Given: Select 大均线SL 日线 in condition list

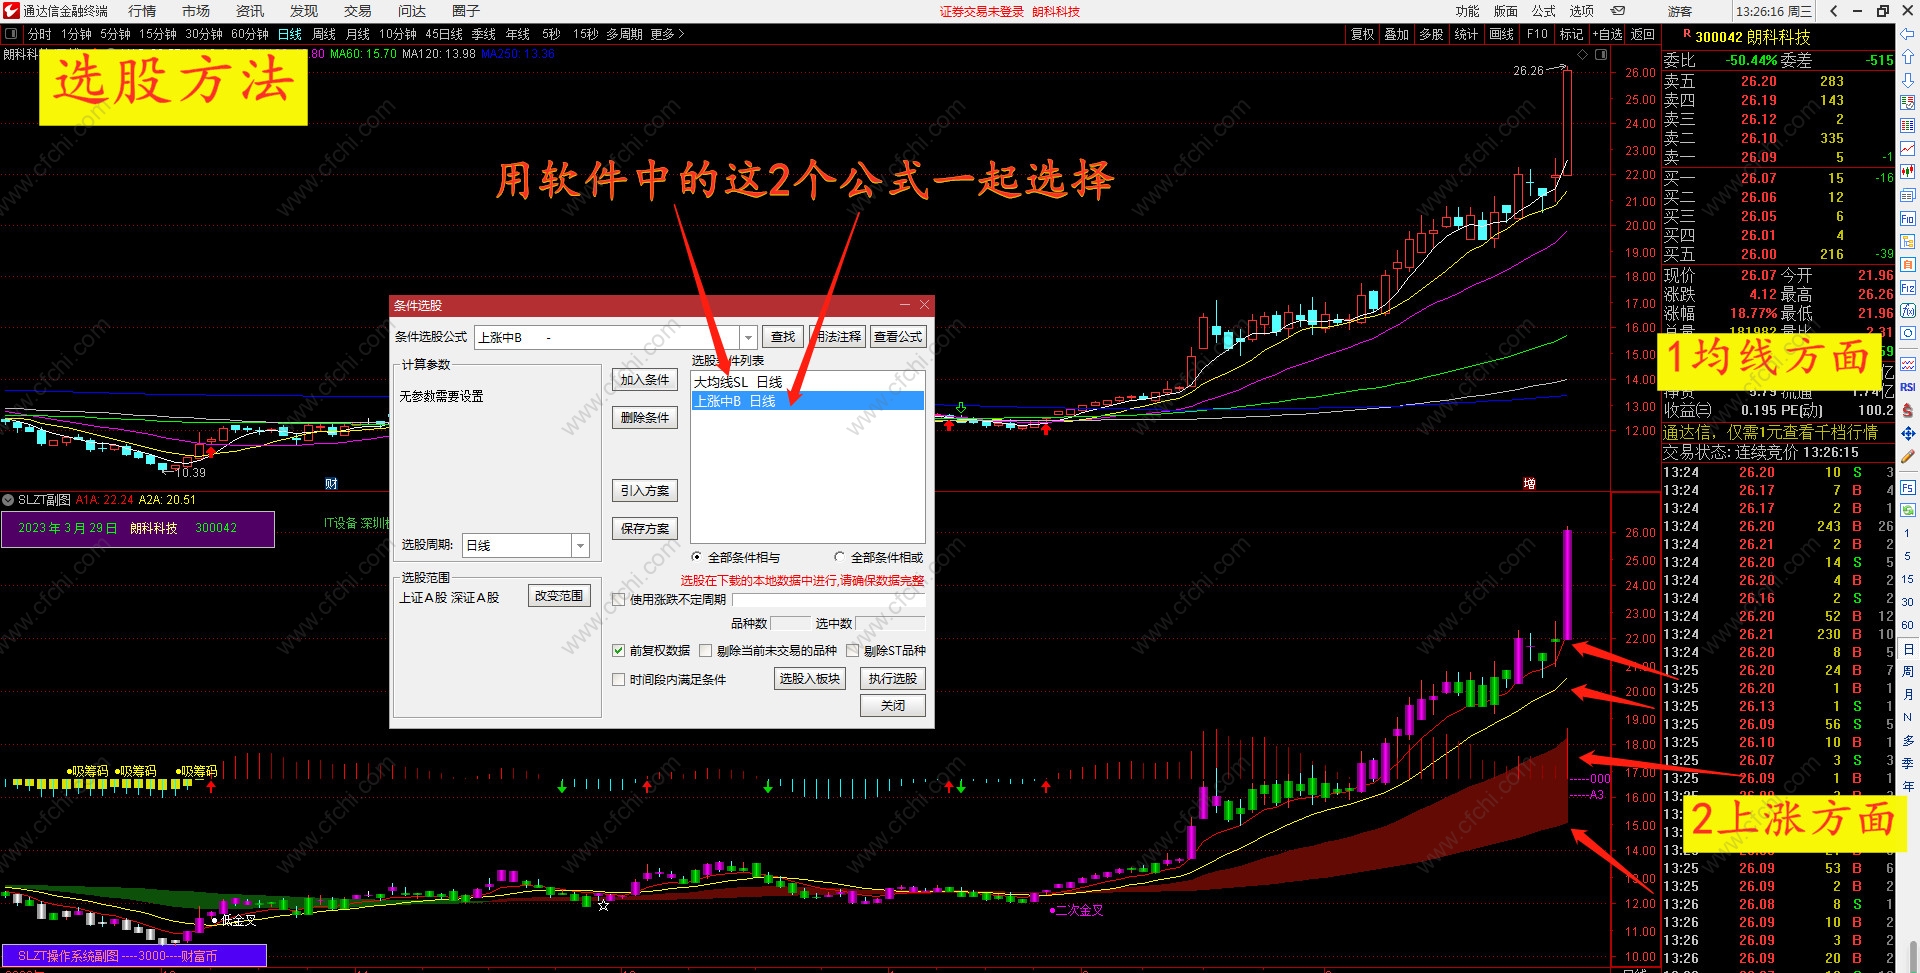Looking at the screenshot, I should pyautogui.click(x=807, y=382).
